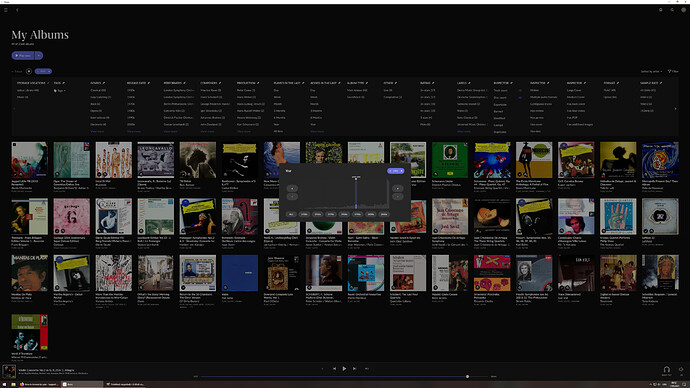The image size is (690, 388).
Task: Open the audio zone headphone icon
Action: pos(667,369)
